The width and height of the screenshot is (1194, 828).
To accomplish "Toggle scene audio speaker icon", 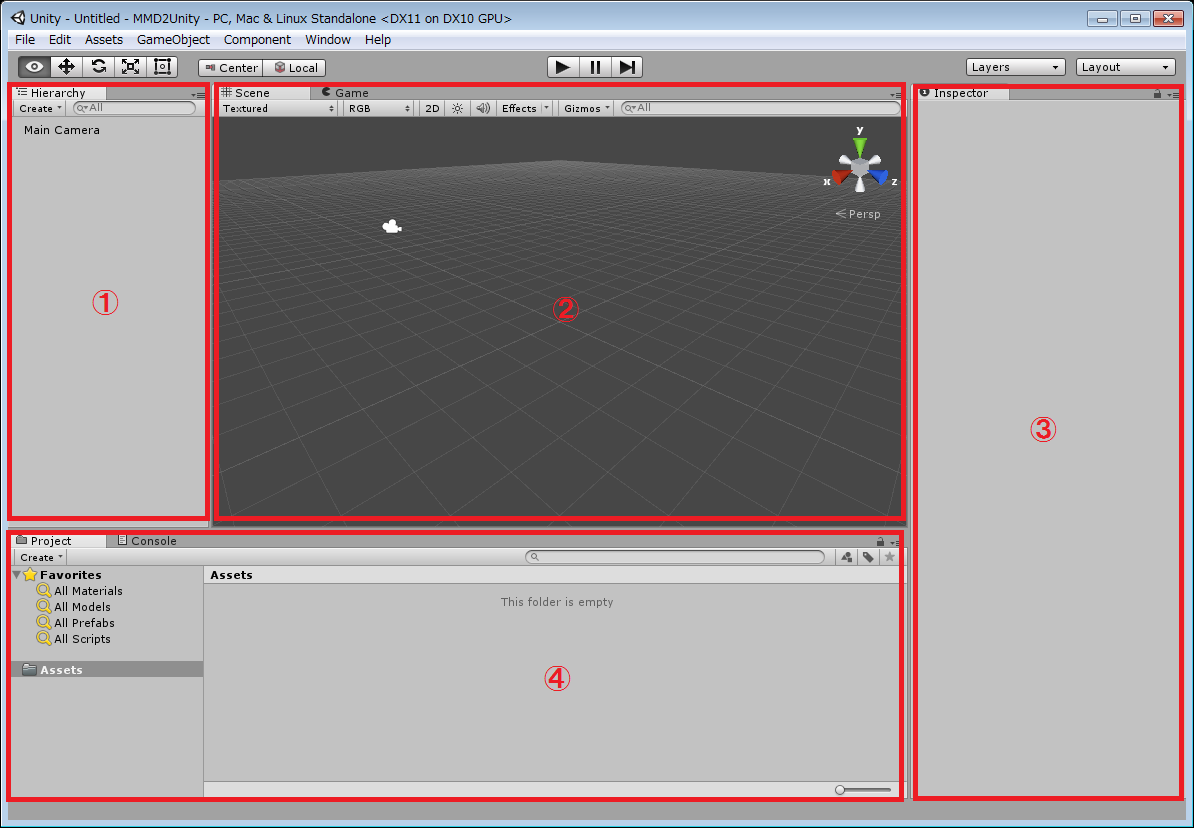I will tap(483, 108).
